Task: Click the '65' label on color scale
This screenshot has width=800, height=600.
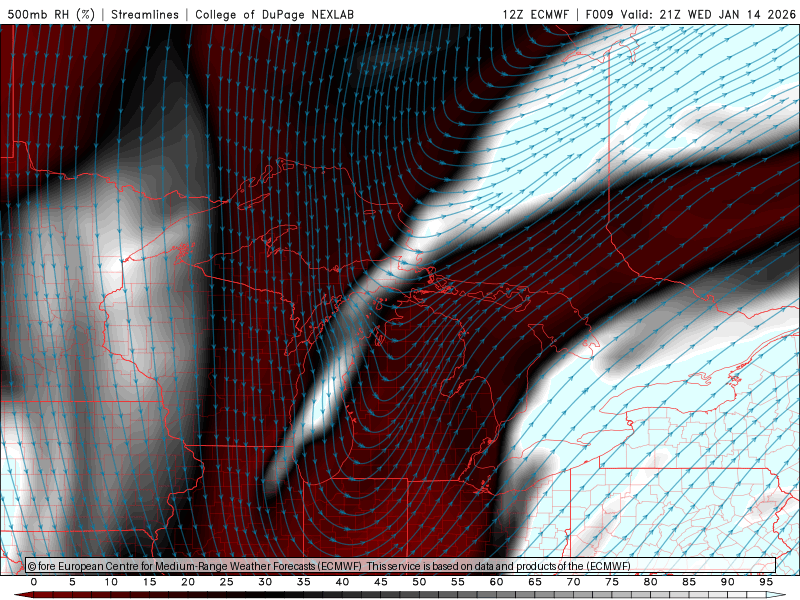Action: (x=535, y=582)
